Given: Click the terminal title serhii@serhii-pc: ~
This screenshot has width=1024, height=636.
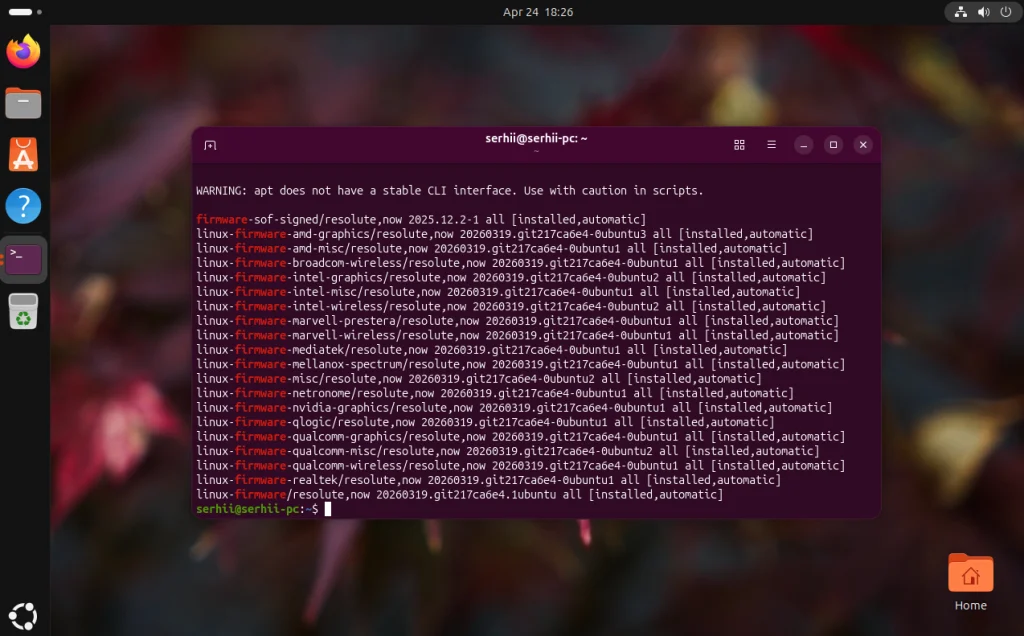Looking at the screenshot, I should (536, 138).
